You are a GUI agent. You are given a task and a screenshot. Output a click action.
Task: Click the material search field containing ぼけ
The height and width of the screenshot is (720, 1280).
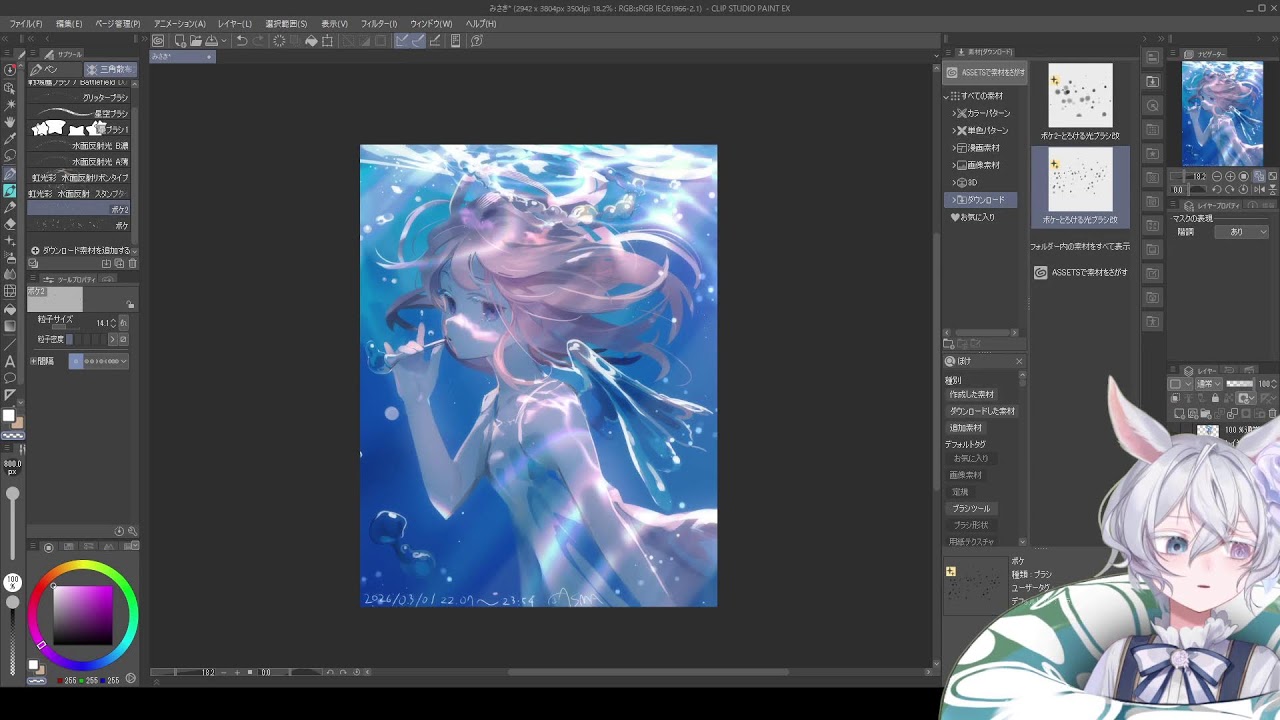pos(984,361)
